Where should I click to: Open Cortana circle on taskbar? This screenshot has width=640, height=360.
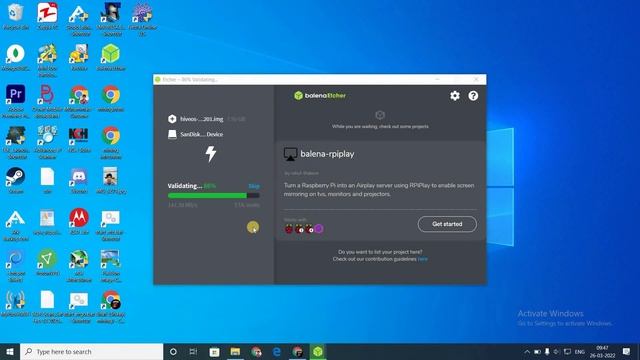173,351
